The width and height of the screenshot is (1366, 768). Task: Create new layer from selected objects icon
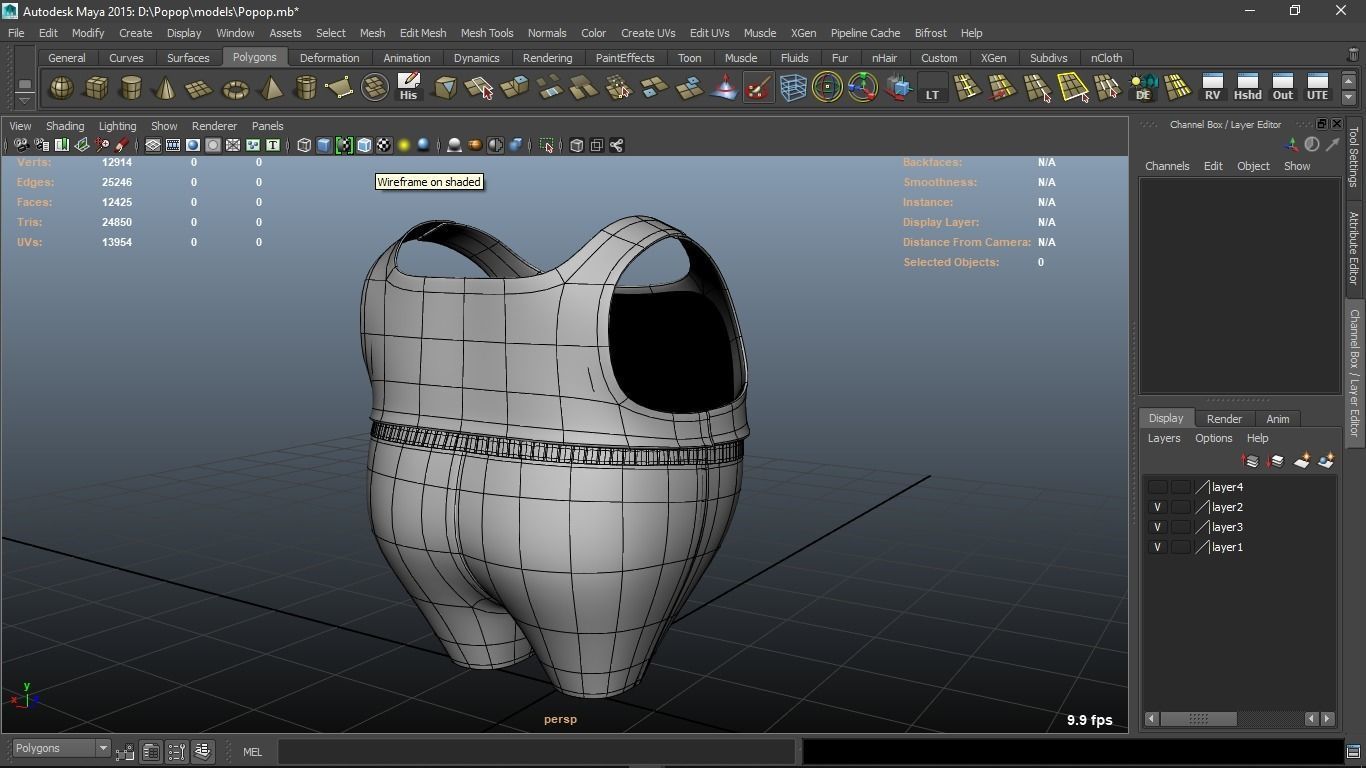coord(1326,461)
